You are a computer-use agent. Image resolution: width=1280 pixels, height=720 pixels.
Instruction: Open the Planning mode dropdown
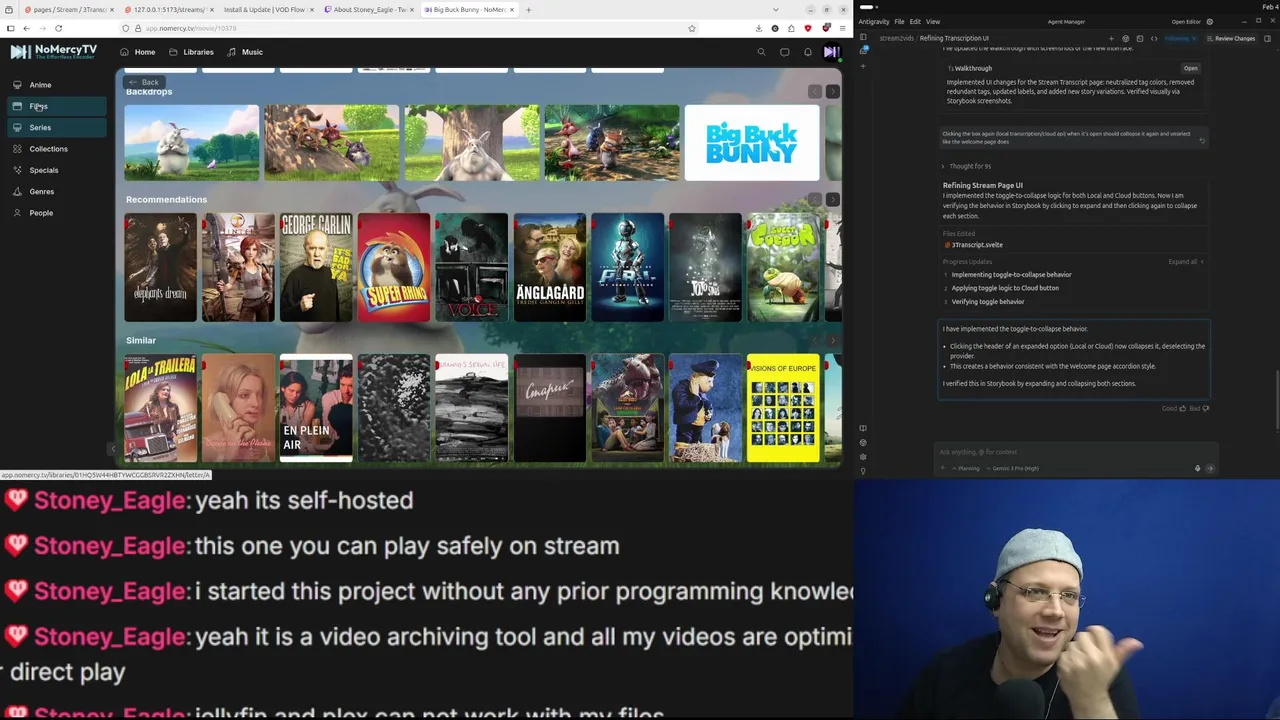[966, 468]
